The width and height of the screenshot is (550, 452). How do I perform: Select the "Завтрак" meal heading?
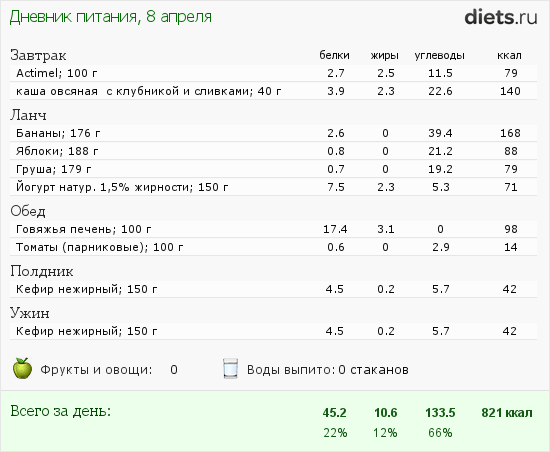pos(38,55)
